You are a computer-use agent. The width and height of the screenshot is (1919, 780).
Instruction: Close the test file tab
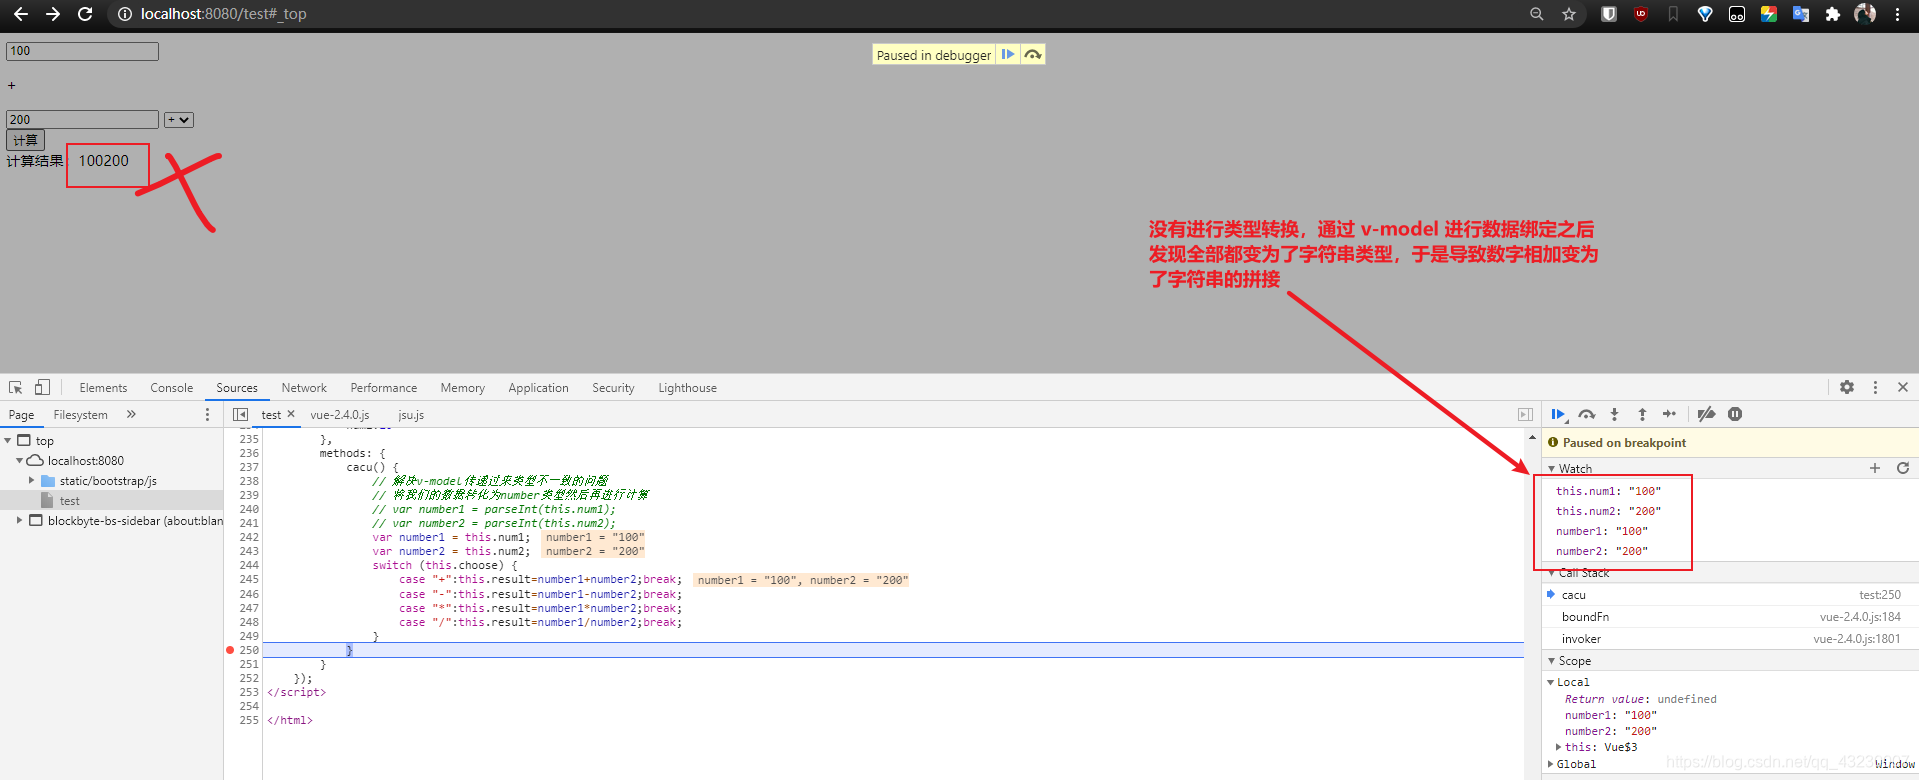[291, 414]
